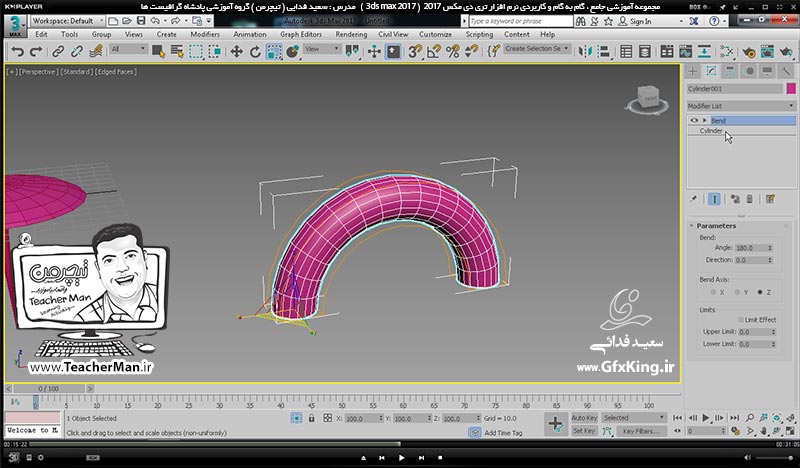Click the keyword search field

pyautogui.click(x=520, y=21)
